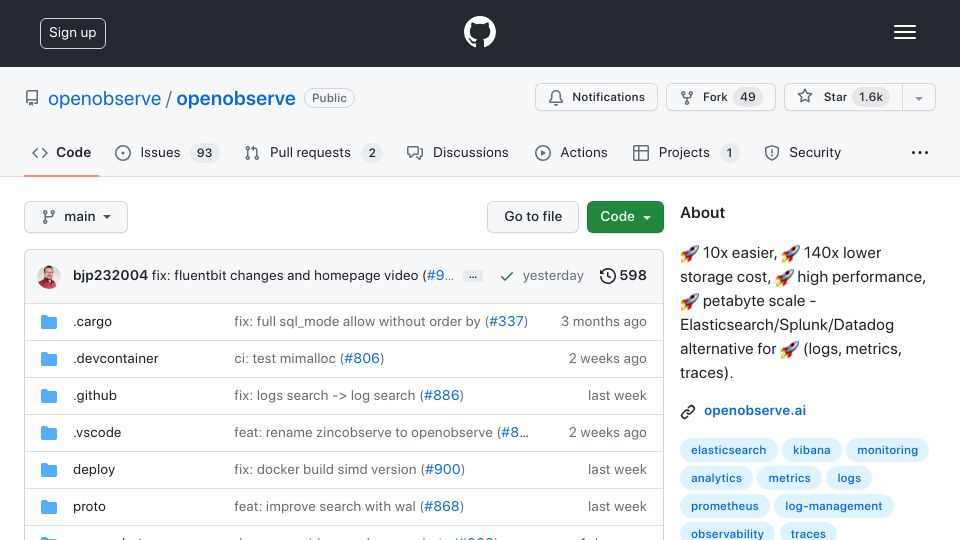Open the deploy folder
The width and height of the screenshot is (960, 540).
click(94, 470)
